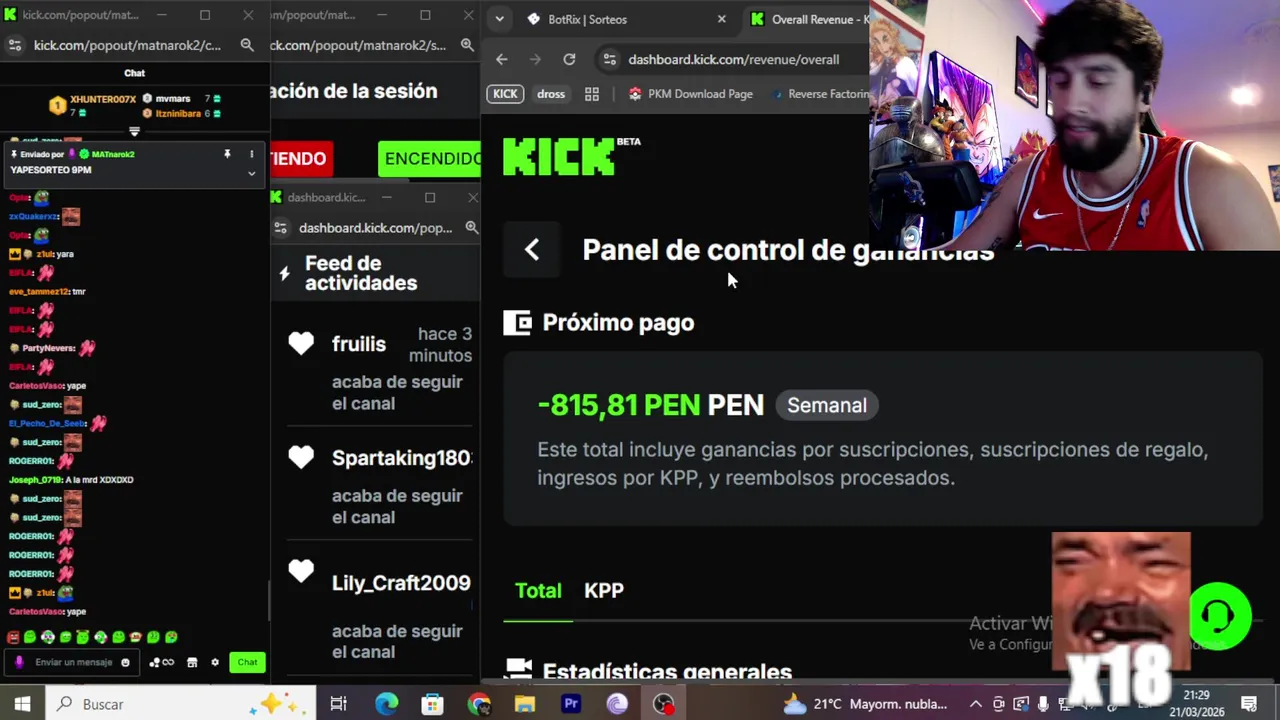
Task: Expand the gifters leaderboard handle
Action: coord(134,131)
